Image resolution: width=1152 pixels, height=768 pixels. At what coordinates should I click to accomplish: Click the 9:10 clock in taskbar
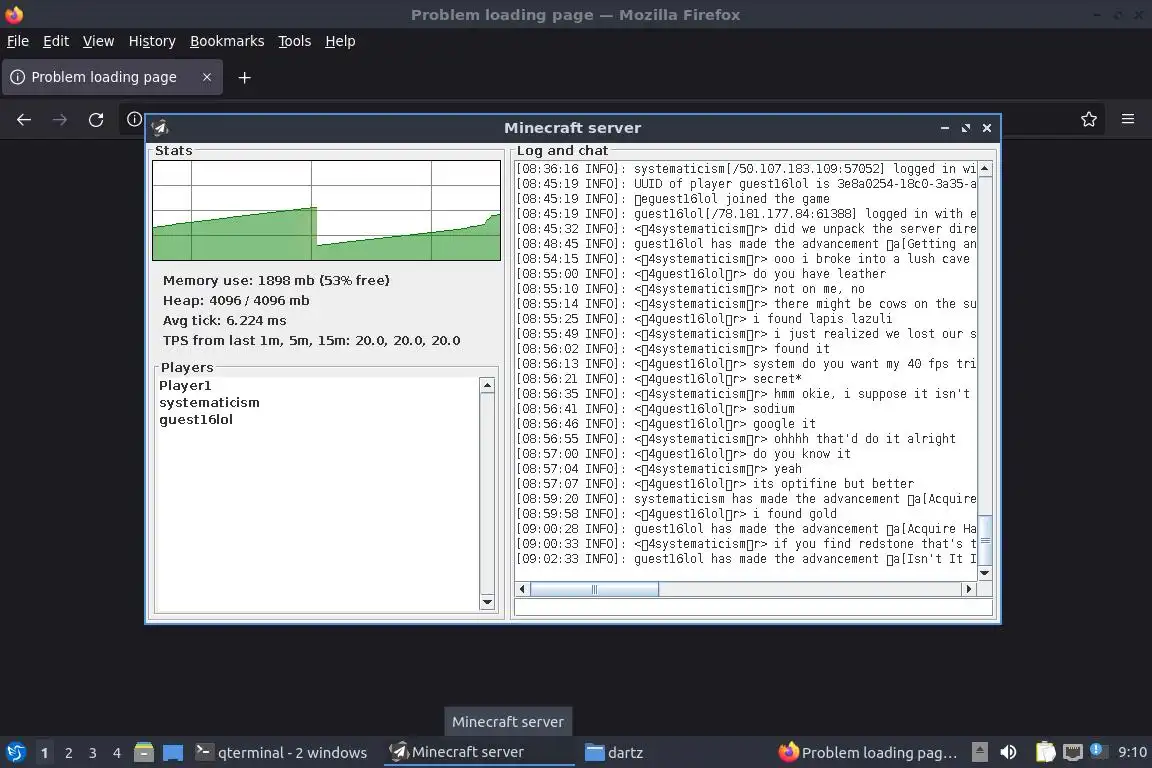click(x=1132, y=752)
